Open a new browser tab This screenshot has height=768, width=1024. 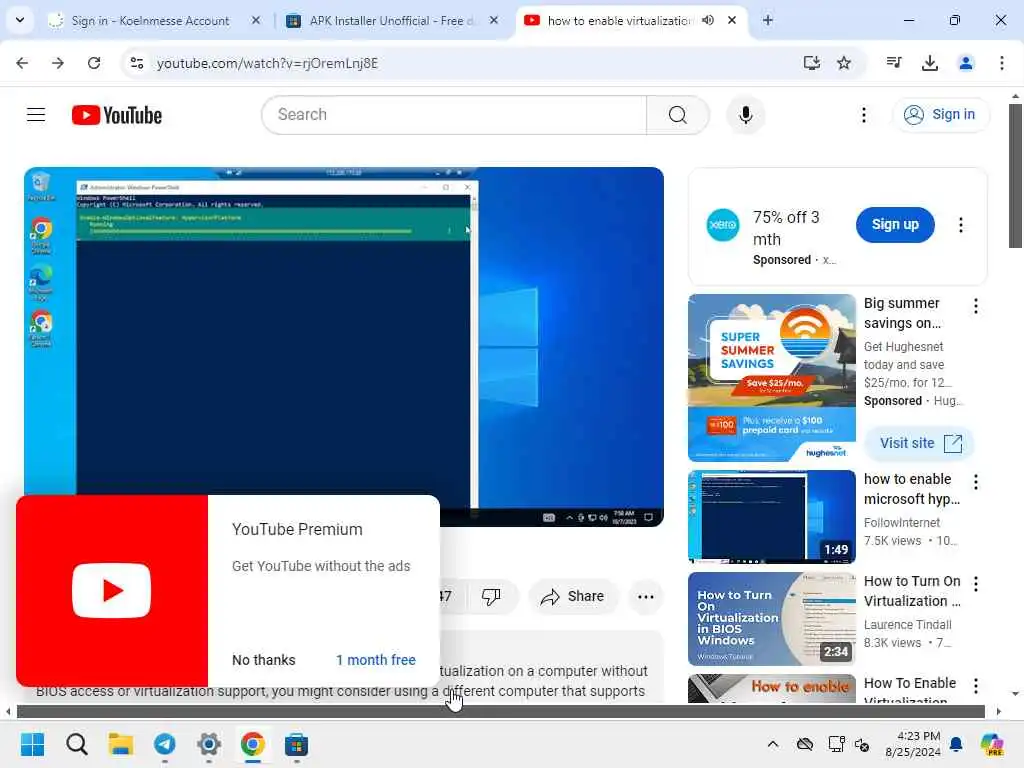(767, 20)
